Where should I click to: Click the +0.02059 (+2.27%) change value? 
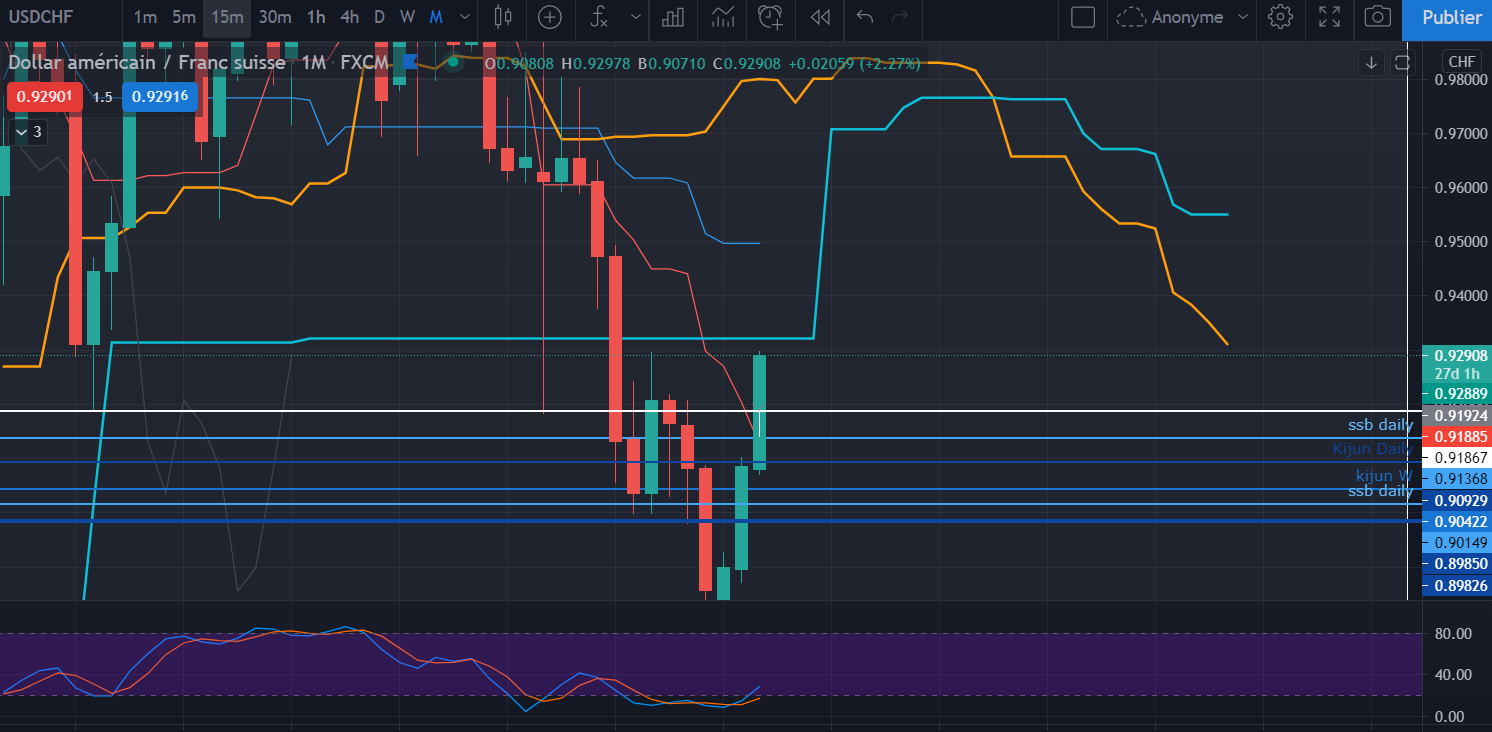(x=854, y=63)
